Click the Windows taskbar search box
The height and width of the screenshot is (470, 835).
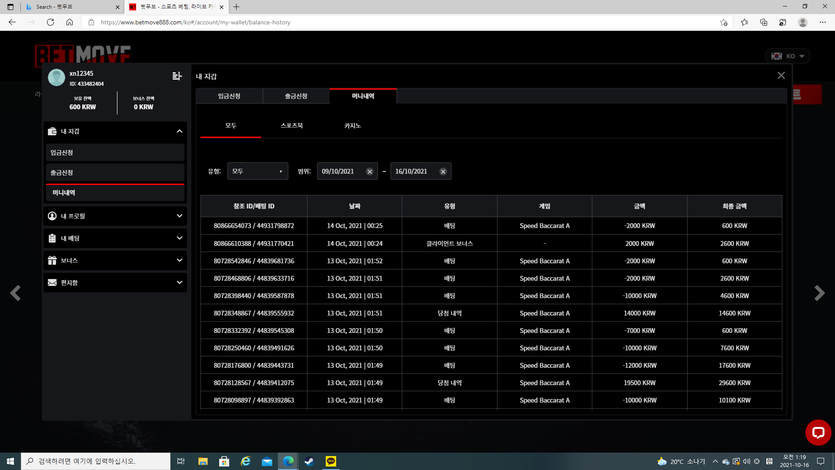[96, 461]
